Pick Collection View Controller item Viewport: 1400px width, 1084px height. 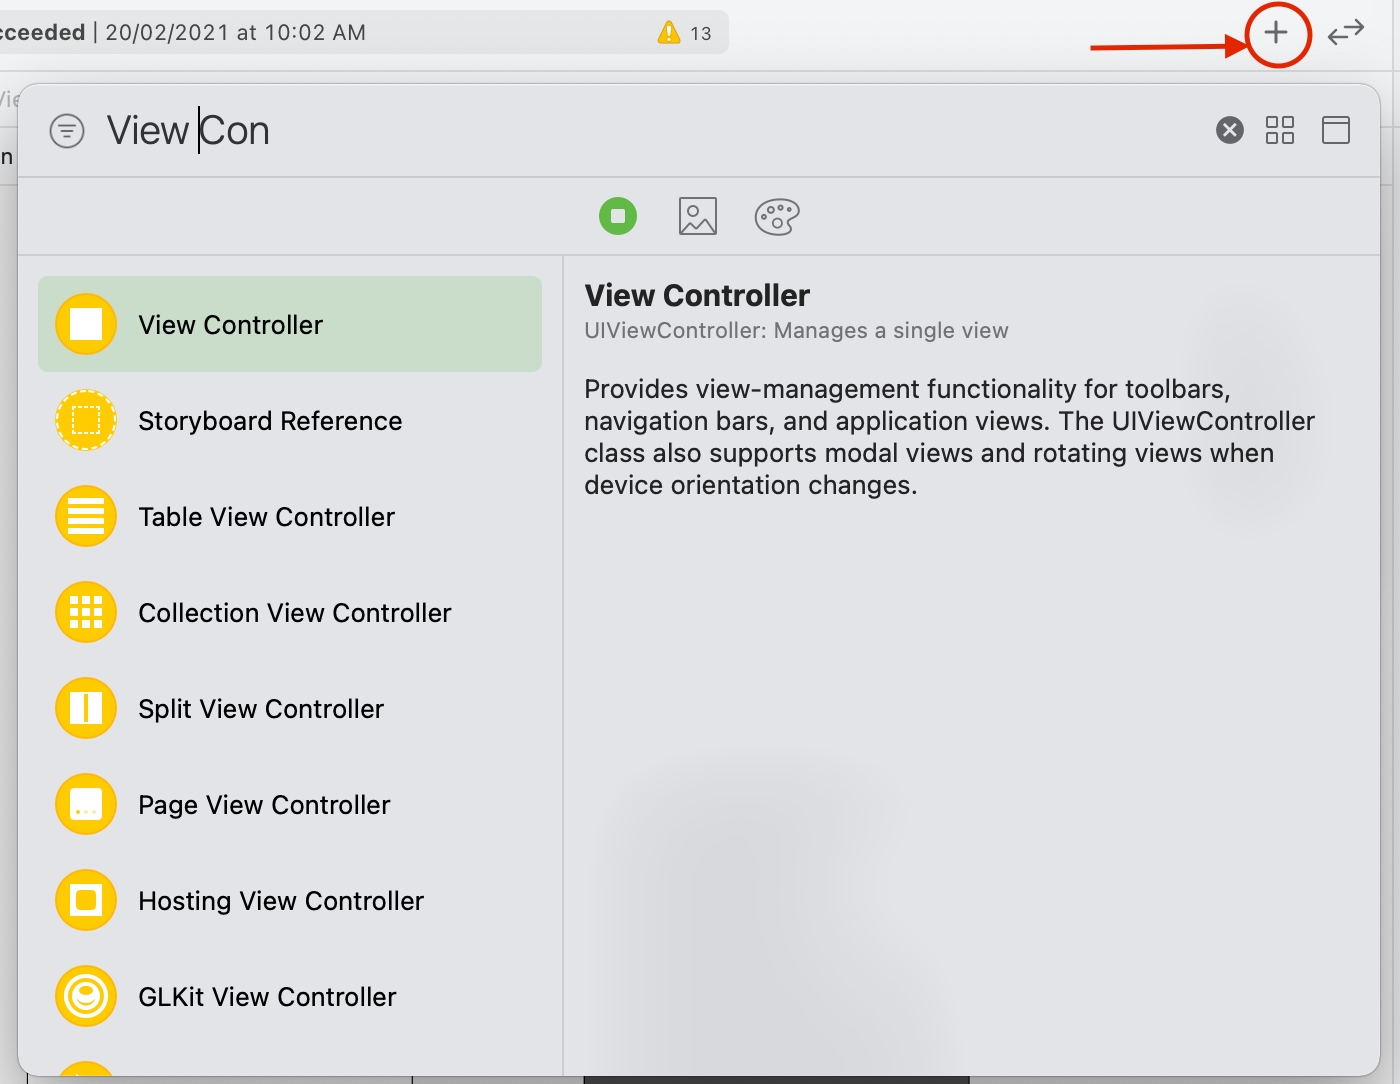click(x=294, y=613)
